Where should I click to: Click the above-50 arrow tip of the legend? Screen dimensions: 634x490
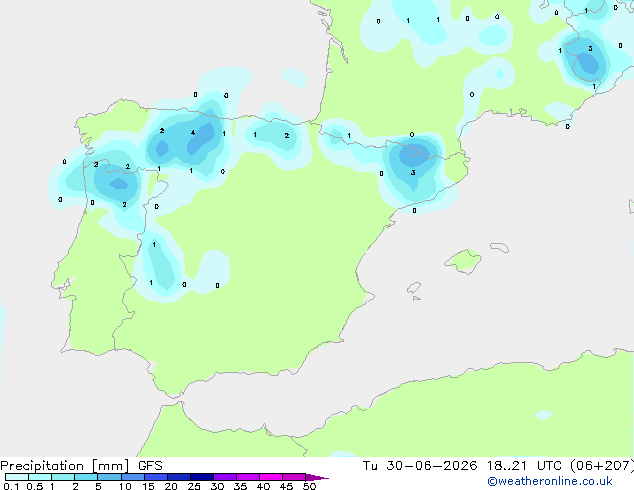pyautogui.click(x=317, y=477)
